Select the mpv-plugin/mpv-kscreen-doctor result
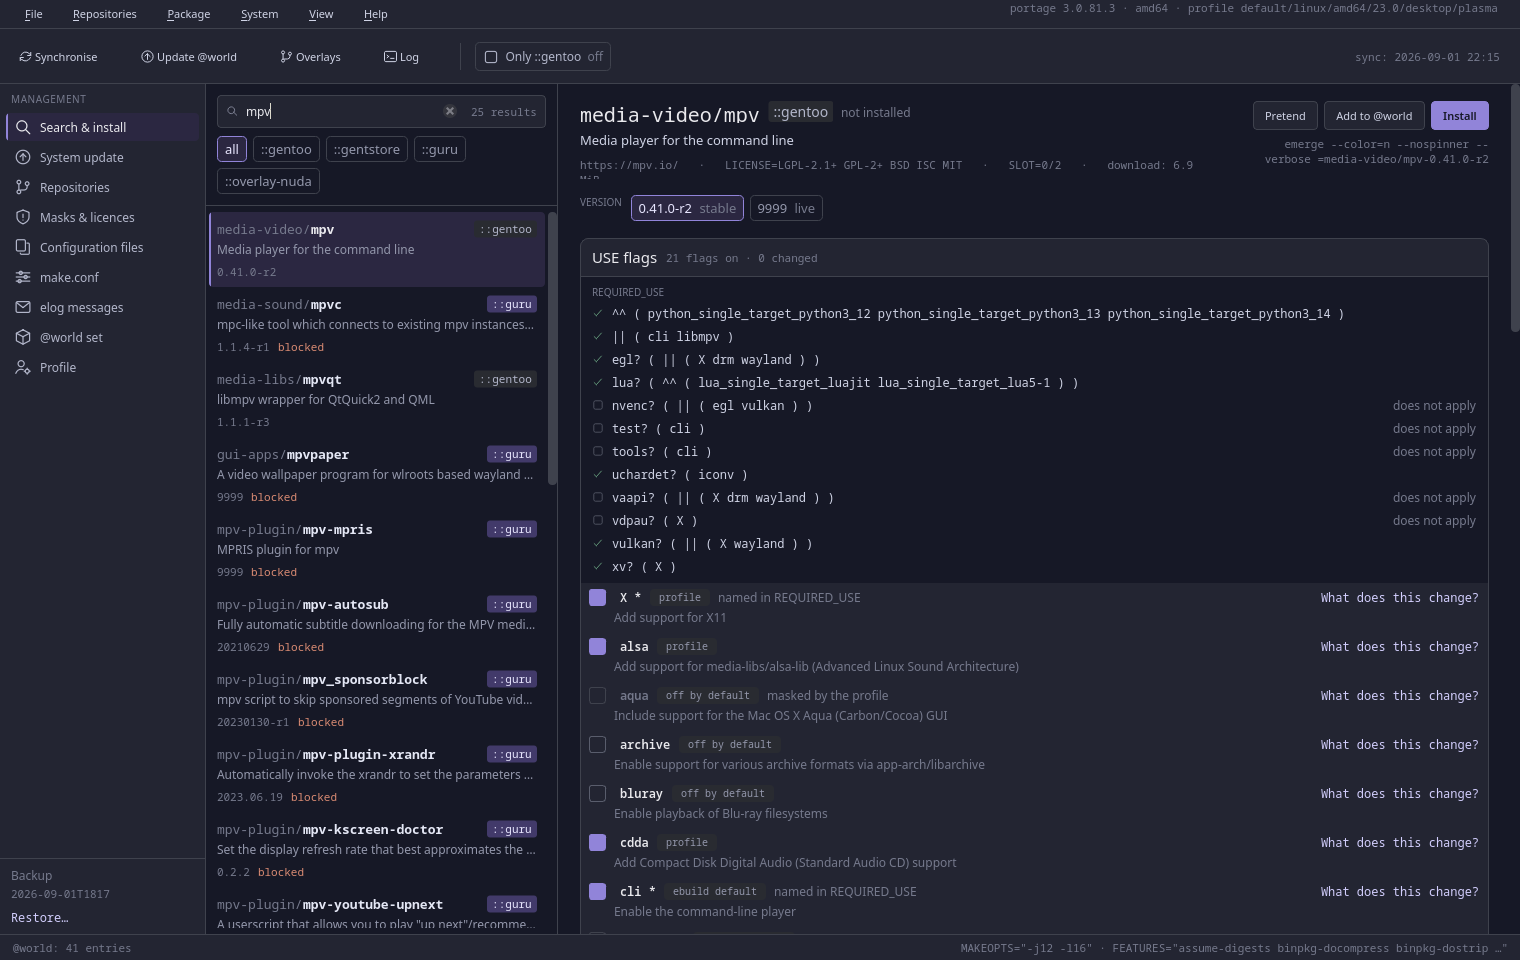Viewport: 1520px width, 960px height. pos(377,850)
